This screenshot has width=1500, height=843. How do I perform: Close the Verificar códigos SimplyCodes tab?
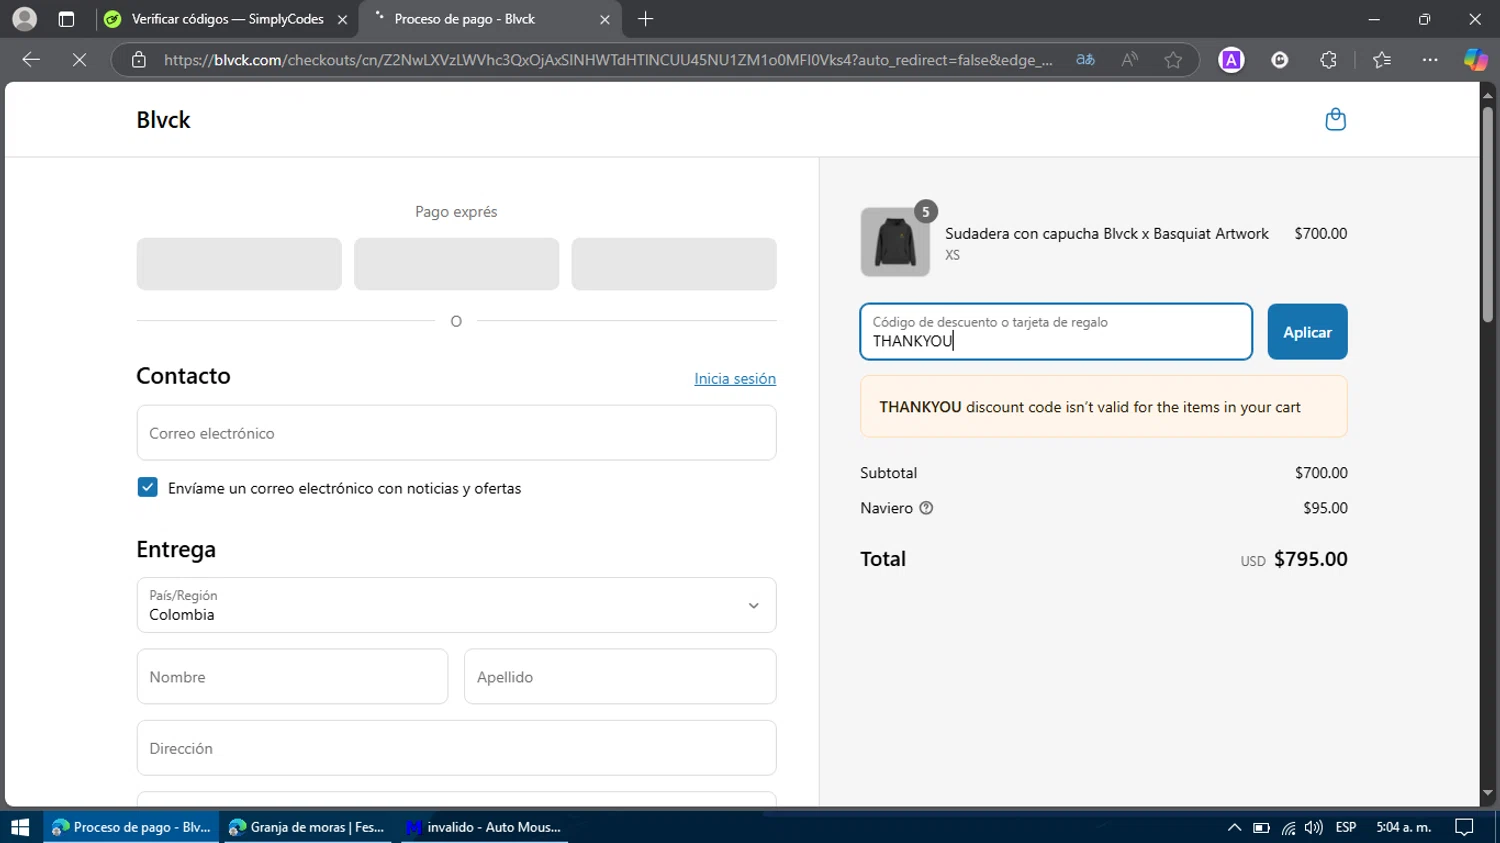[x=342, y=19]
